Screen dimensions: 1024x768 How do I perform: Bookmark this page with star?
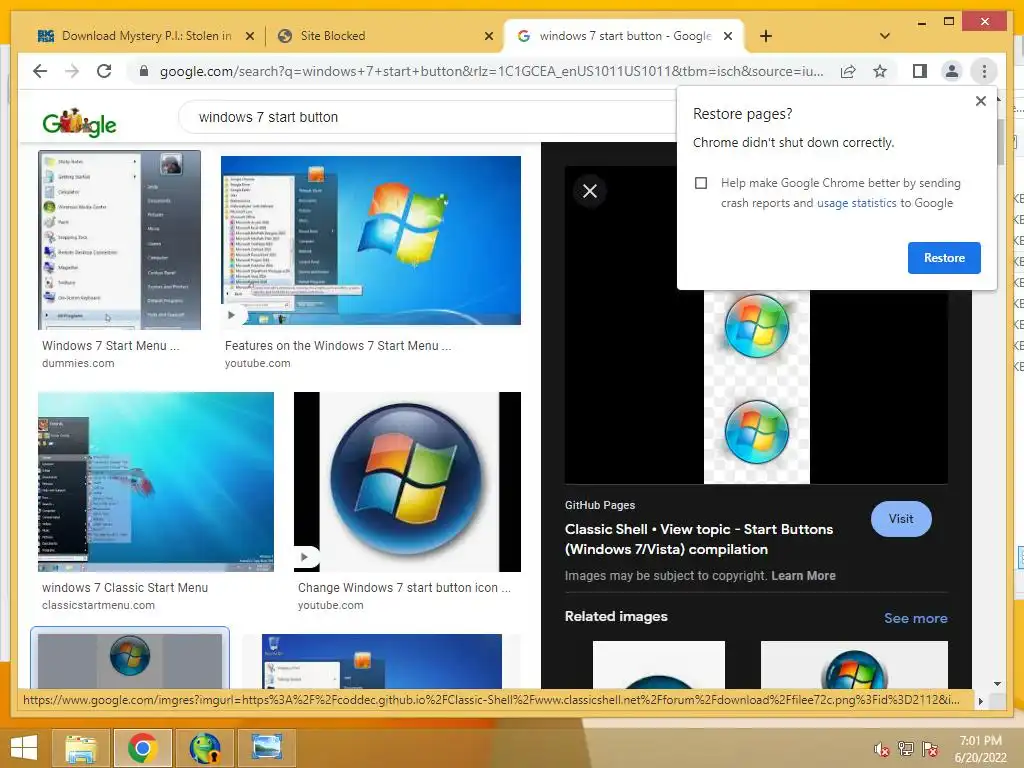click(x=880, y=71)
